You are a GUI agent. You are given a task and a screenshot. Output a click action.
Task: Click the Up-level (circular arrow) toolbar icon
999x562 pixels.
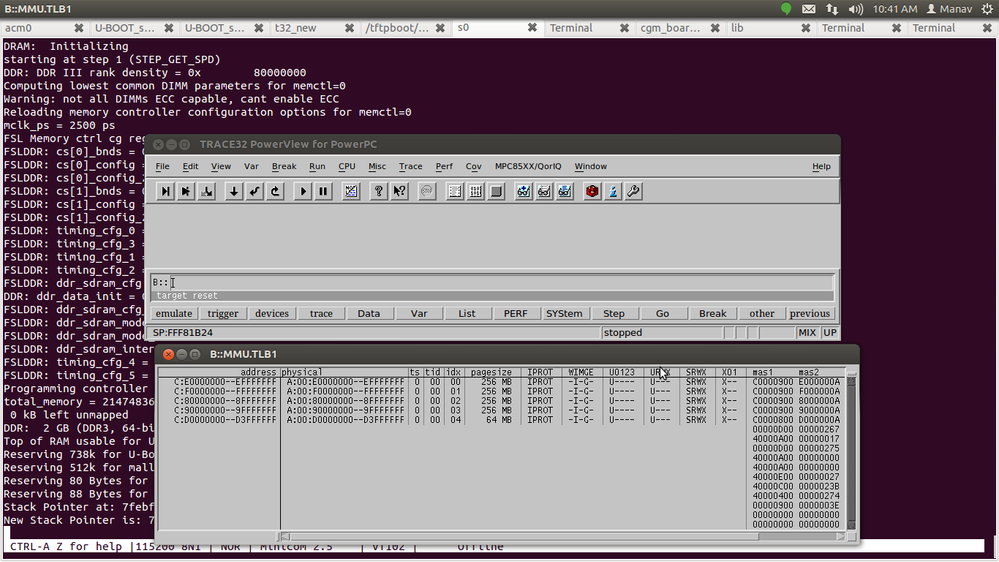coord(275,191)
